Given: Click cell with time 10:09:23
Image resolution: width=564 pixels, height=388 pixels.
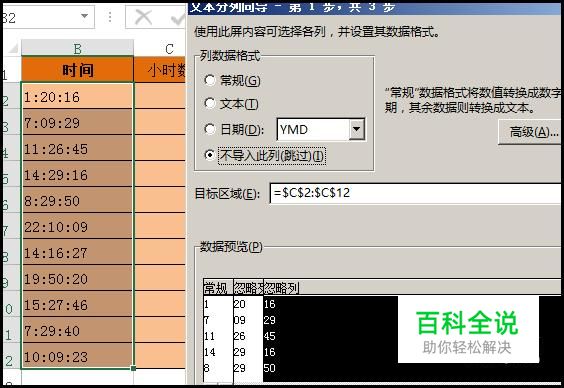Looking at the screenshot, I should coord(77,356).
